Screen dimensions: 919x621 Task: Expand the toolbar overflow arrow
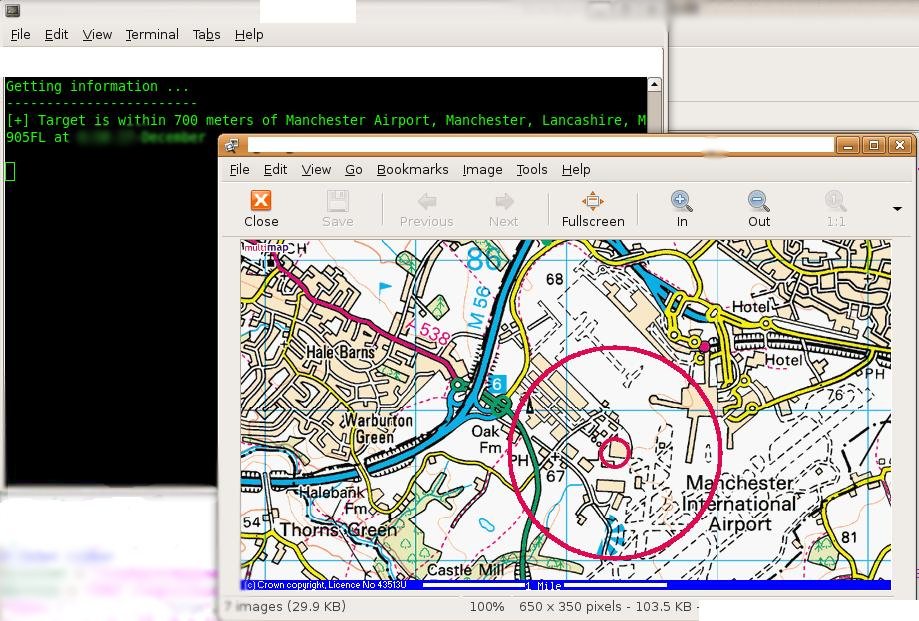[x=897, y=209]
